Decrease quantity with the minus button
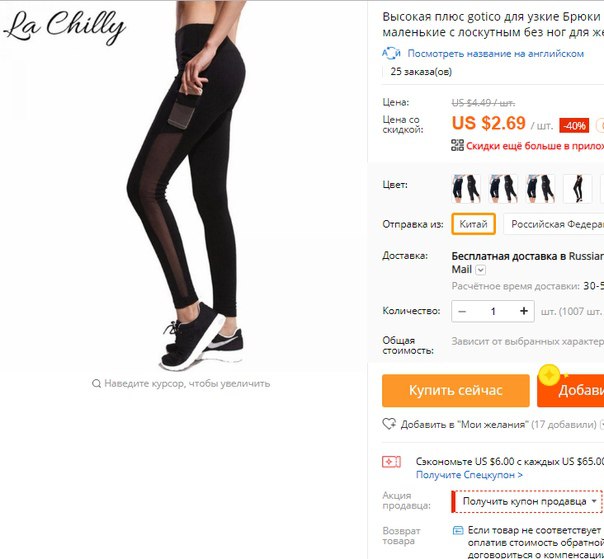 pyautogui.click(x=463, y=311)
